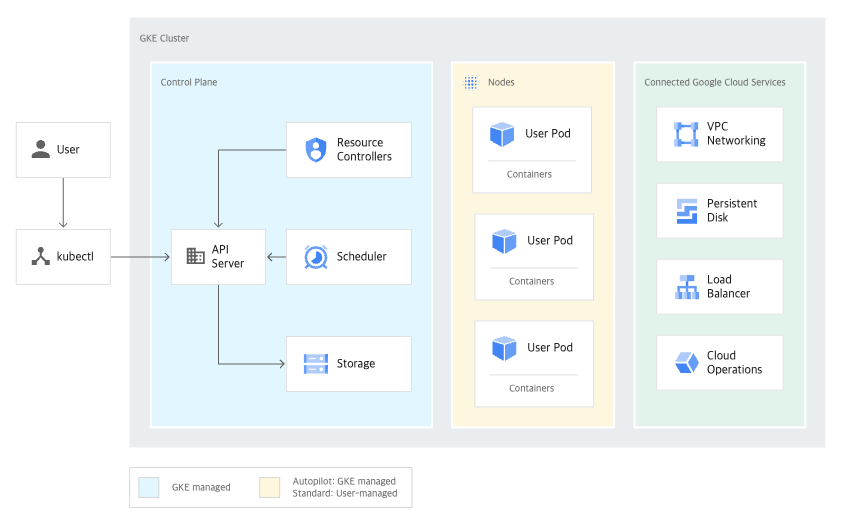Click the User person icon
Image resolution: width=853 pixels, height=520 pixels.
pos(40,149)
